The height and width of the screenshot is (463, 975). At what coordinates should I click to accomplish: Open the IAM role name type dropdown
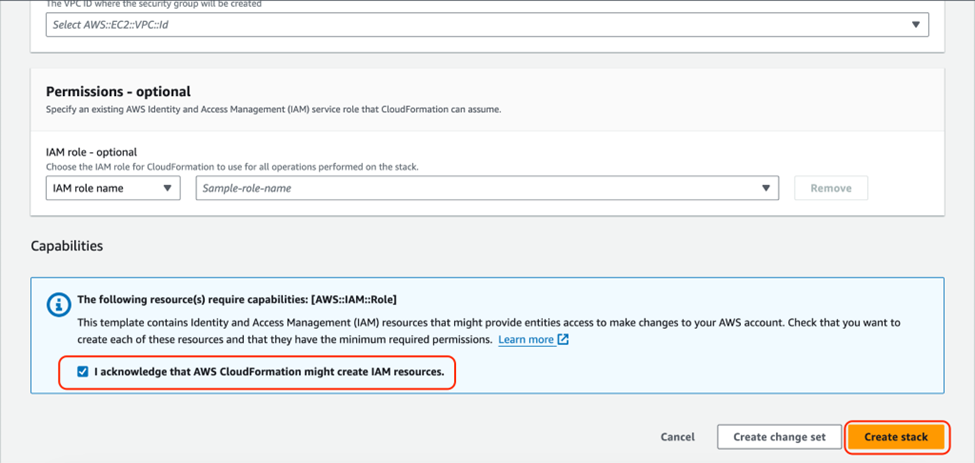112,188
